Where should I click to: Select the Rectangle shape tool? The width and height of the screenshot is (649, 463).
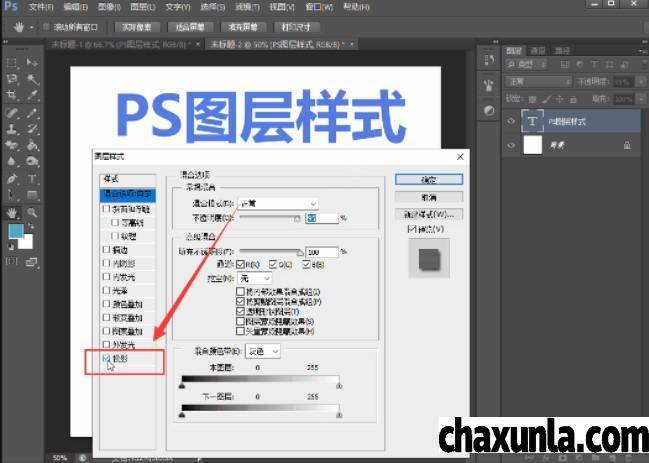(x=32, y=195)
